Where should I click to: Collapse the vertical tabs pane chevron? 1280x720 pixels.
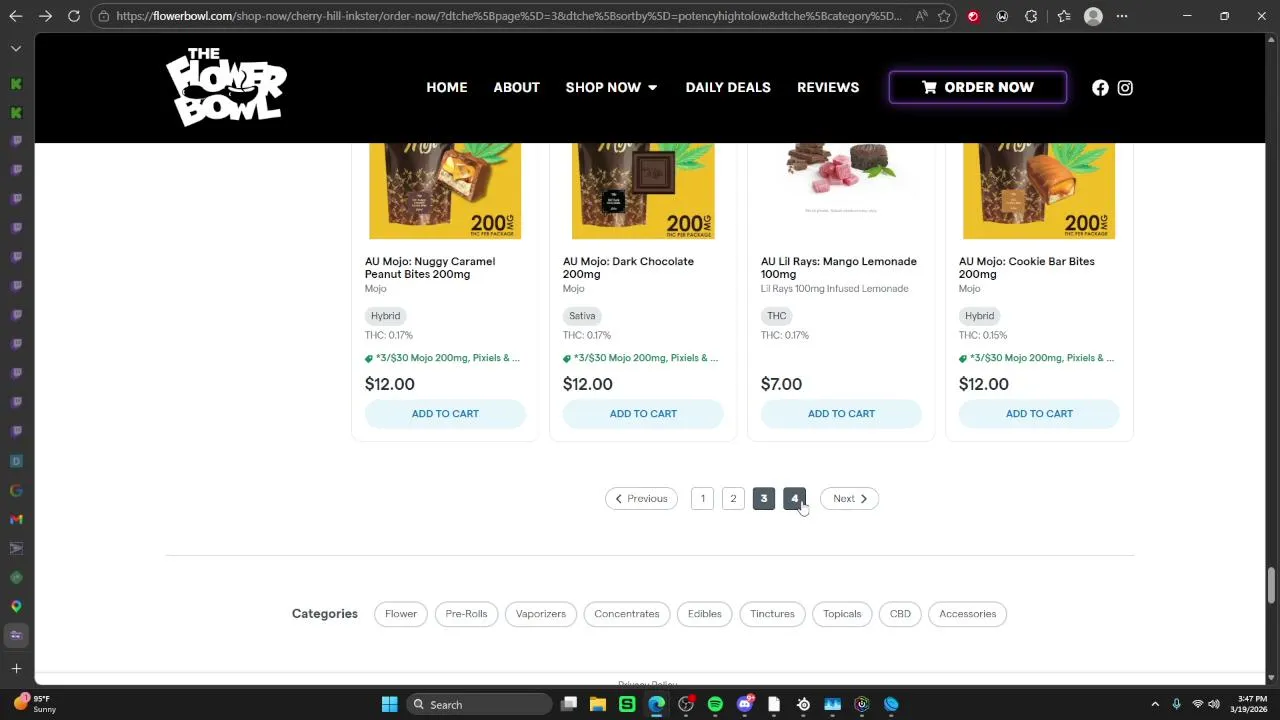(x=16, y=48)
